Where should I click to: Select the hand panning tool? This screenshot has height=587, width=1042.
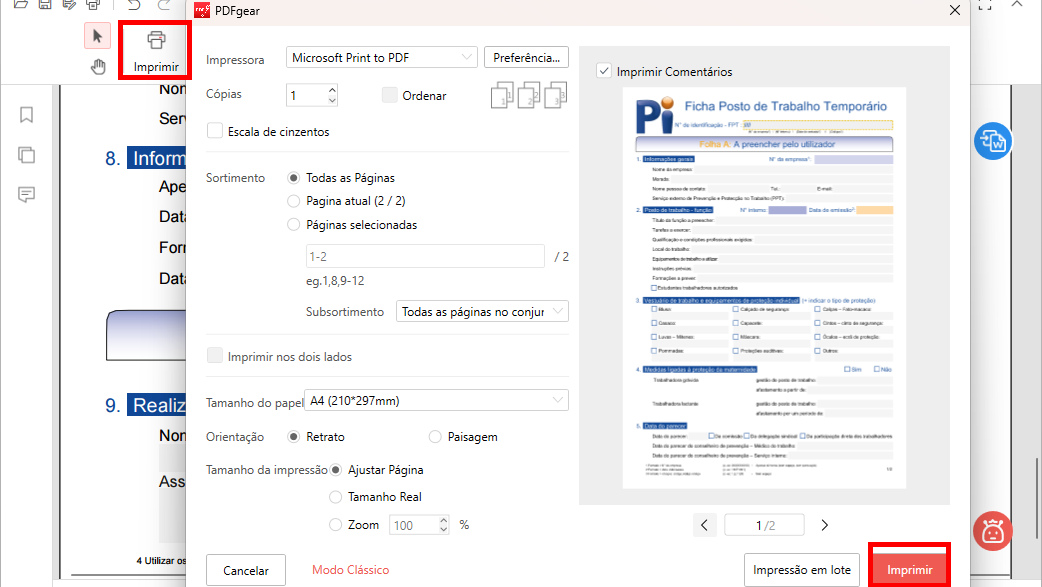pos(98,65)
